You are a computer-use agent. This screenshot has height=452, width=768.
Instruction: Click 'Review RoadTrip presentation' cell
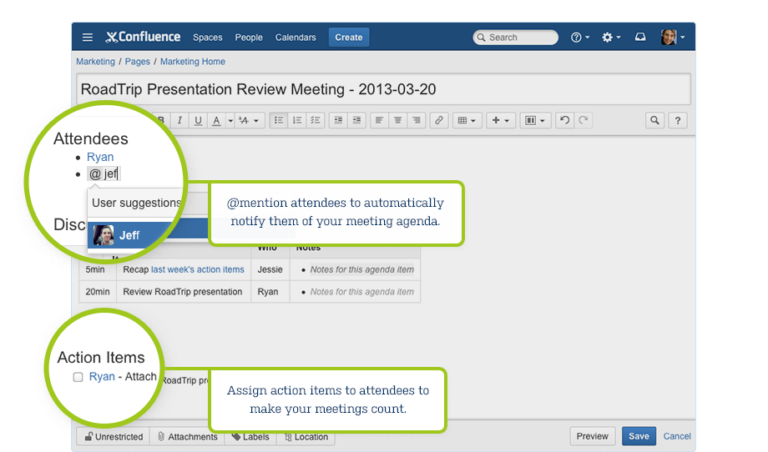(183, 292)
